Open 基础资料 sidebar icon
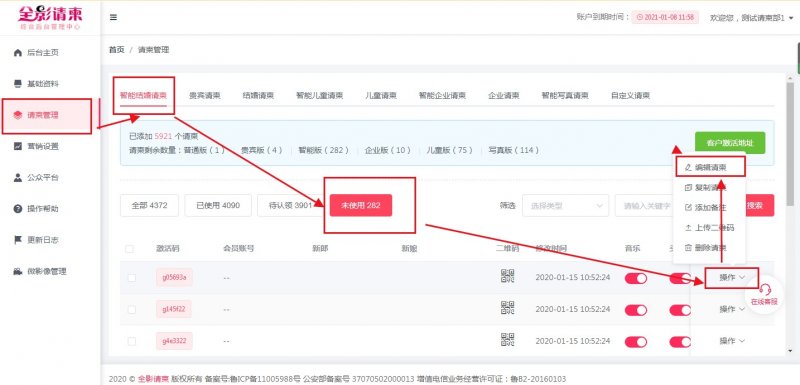The width and height of the screenshot is (800, 385). click(x=18, y=84)
